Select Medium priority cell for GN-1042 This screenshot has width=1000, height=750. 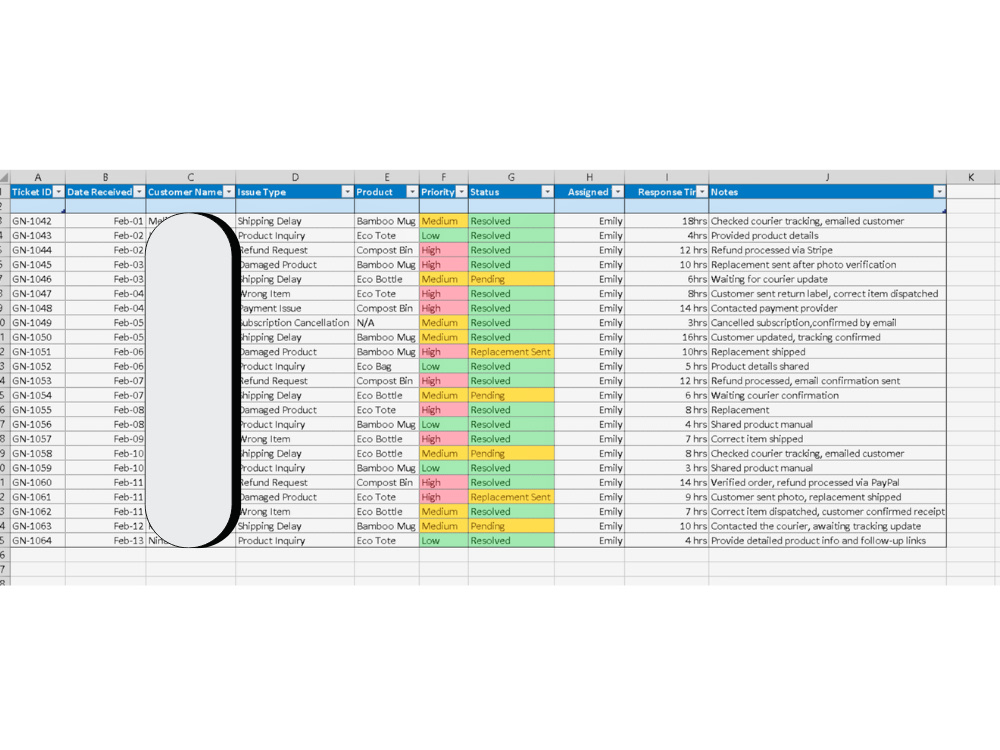444,221
